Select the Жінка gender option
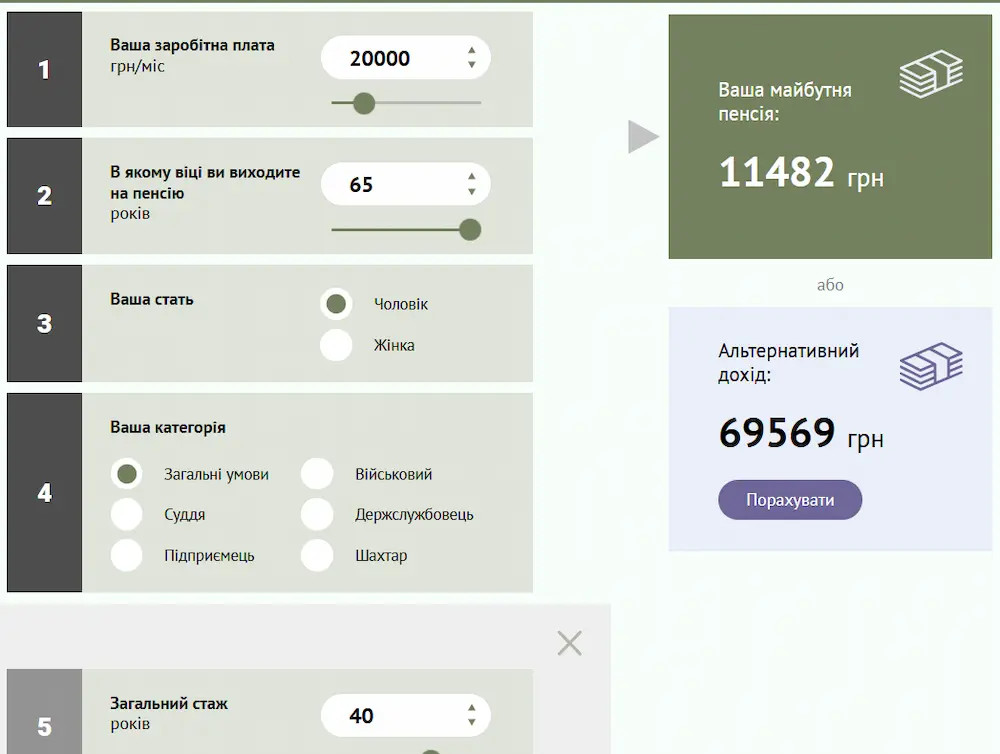 [336, 345]
